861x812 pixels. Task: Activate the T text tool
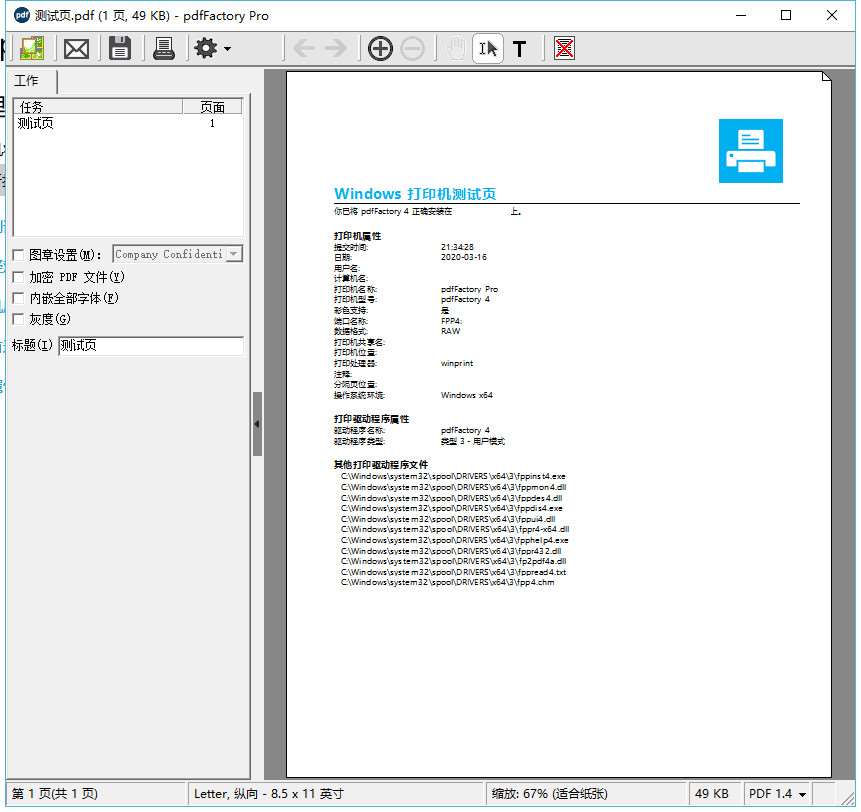[520, 48]
